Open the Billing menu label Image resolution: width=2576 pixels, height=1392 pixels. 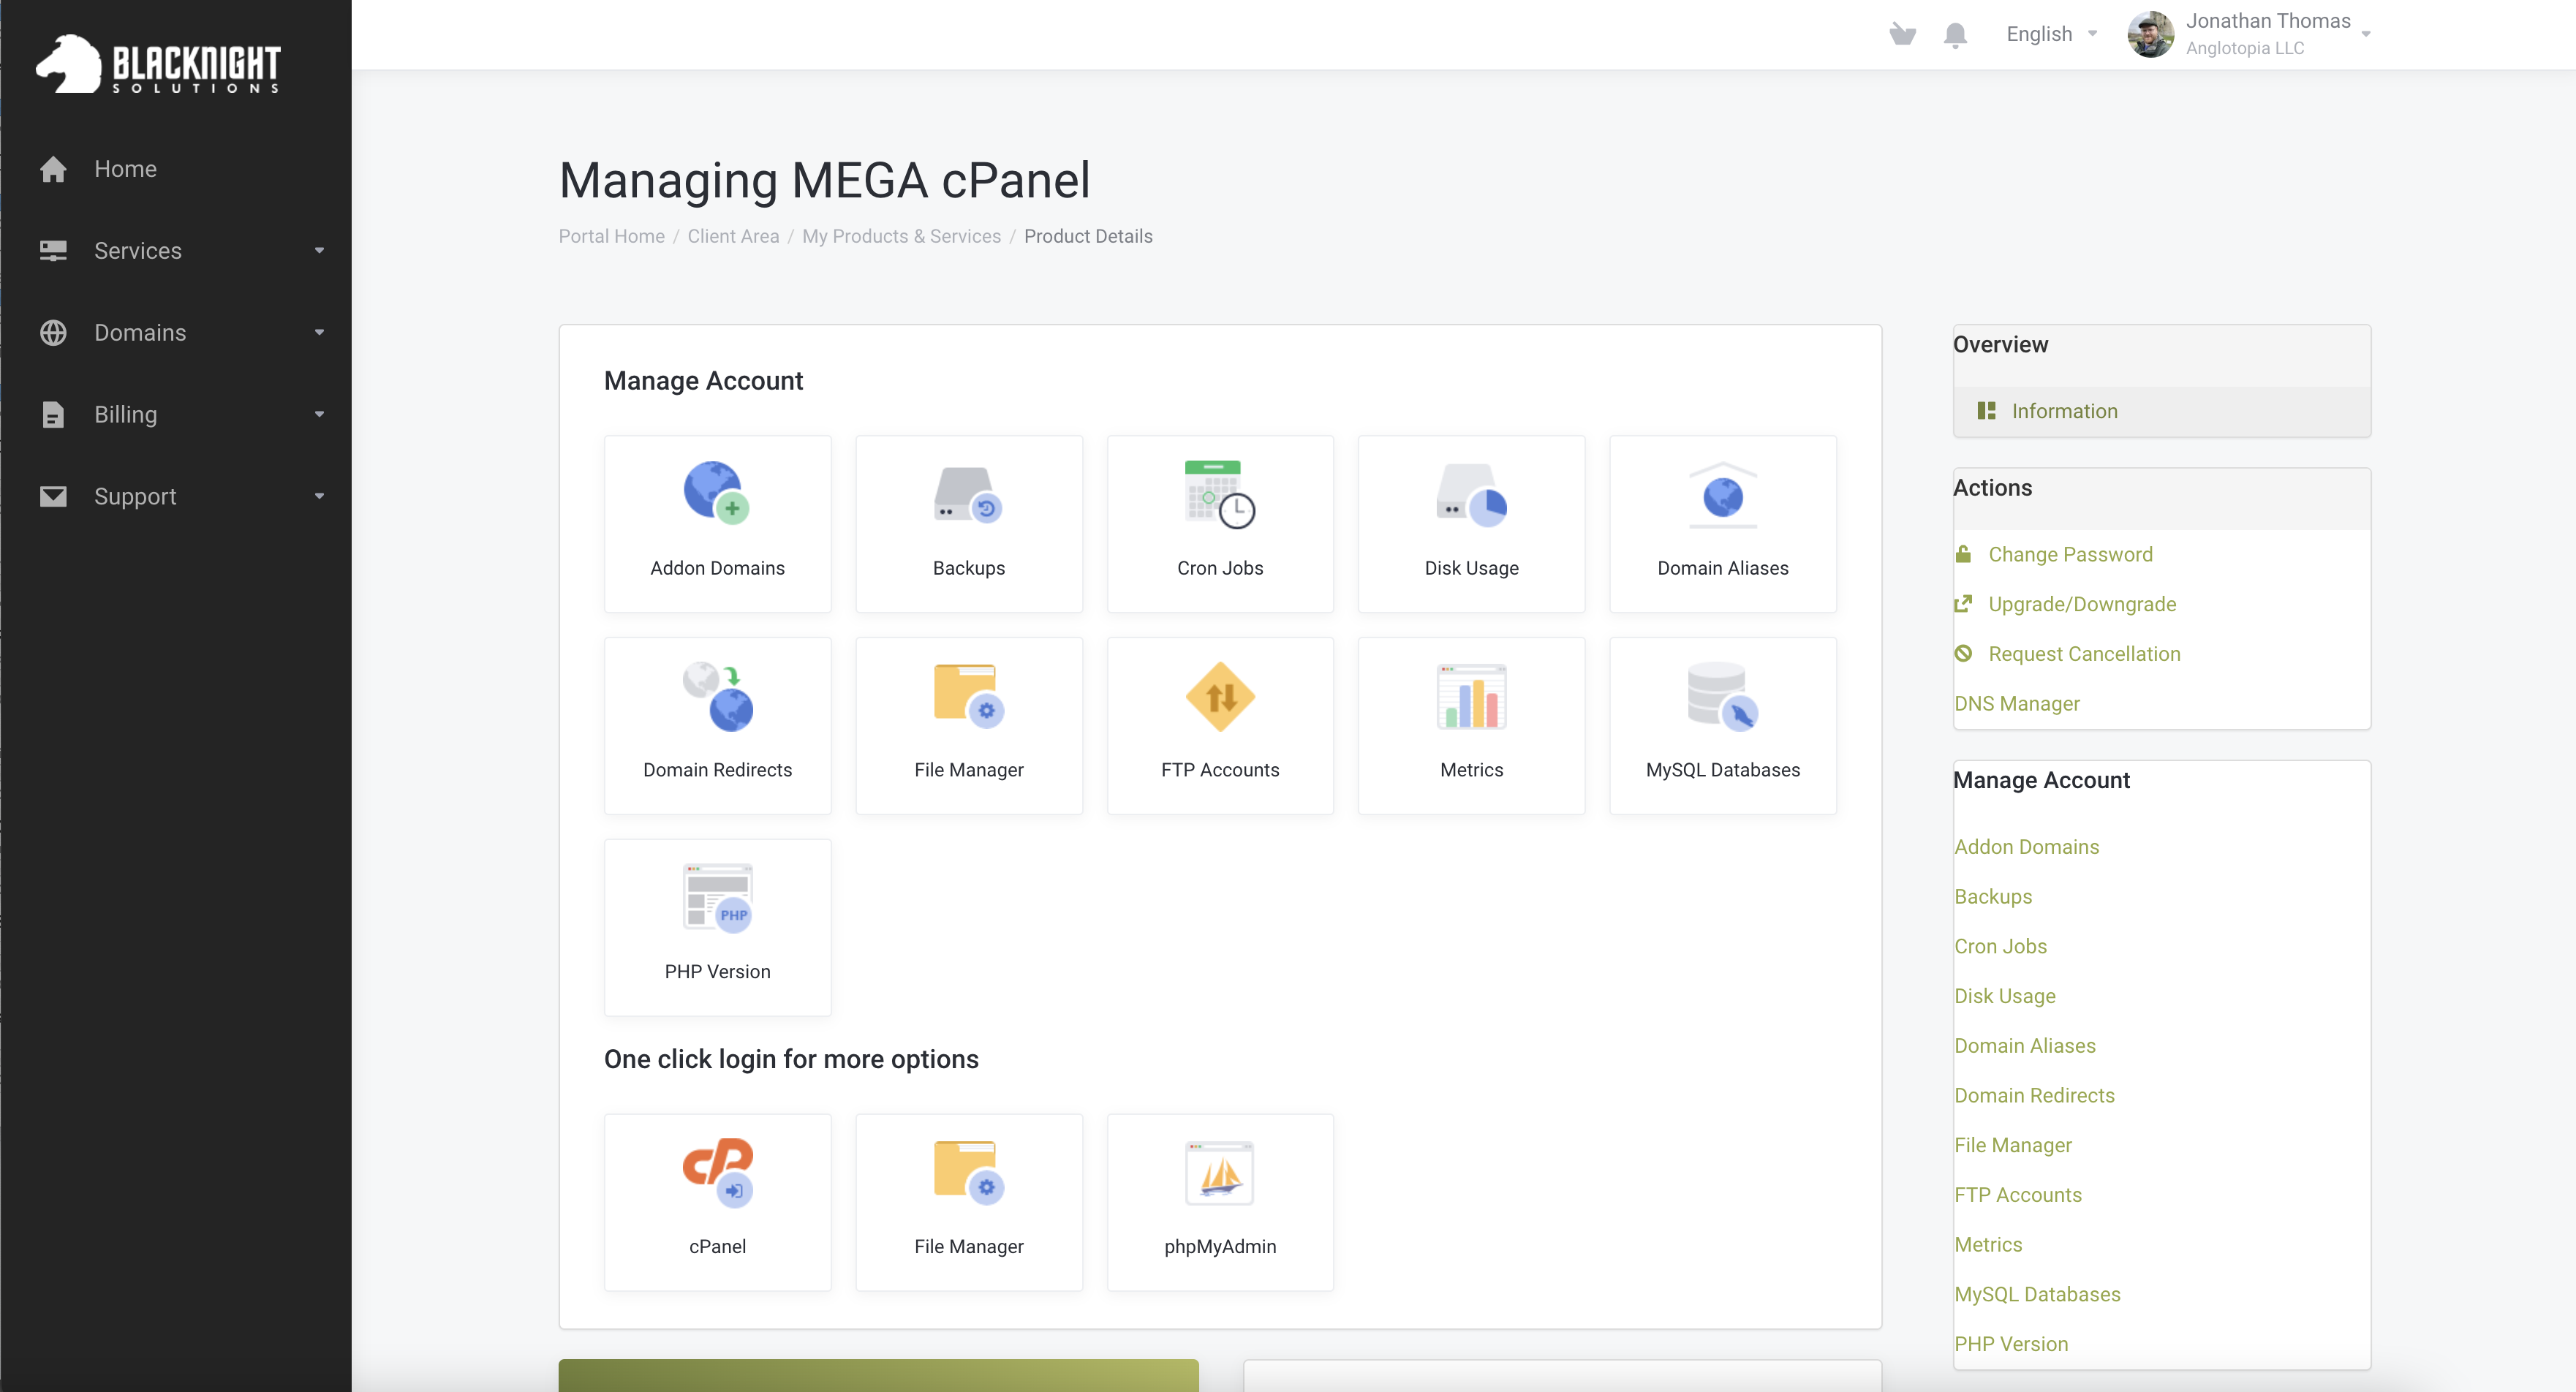pos(125,415)
